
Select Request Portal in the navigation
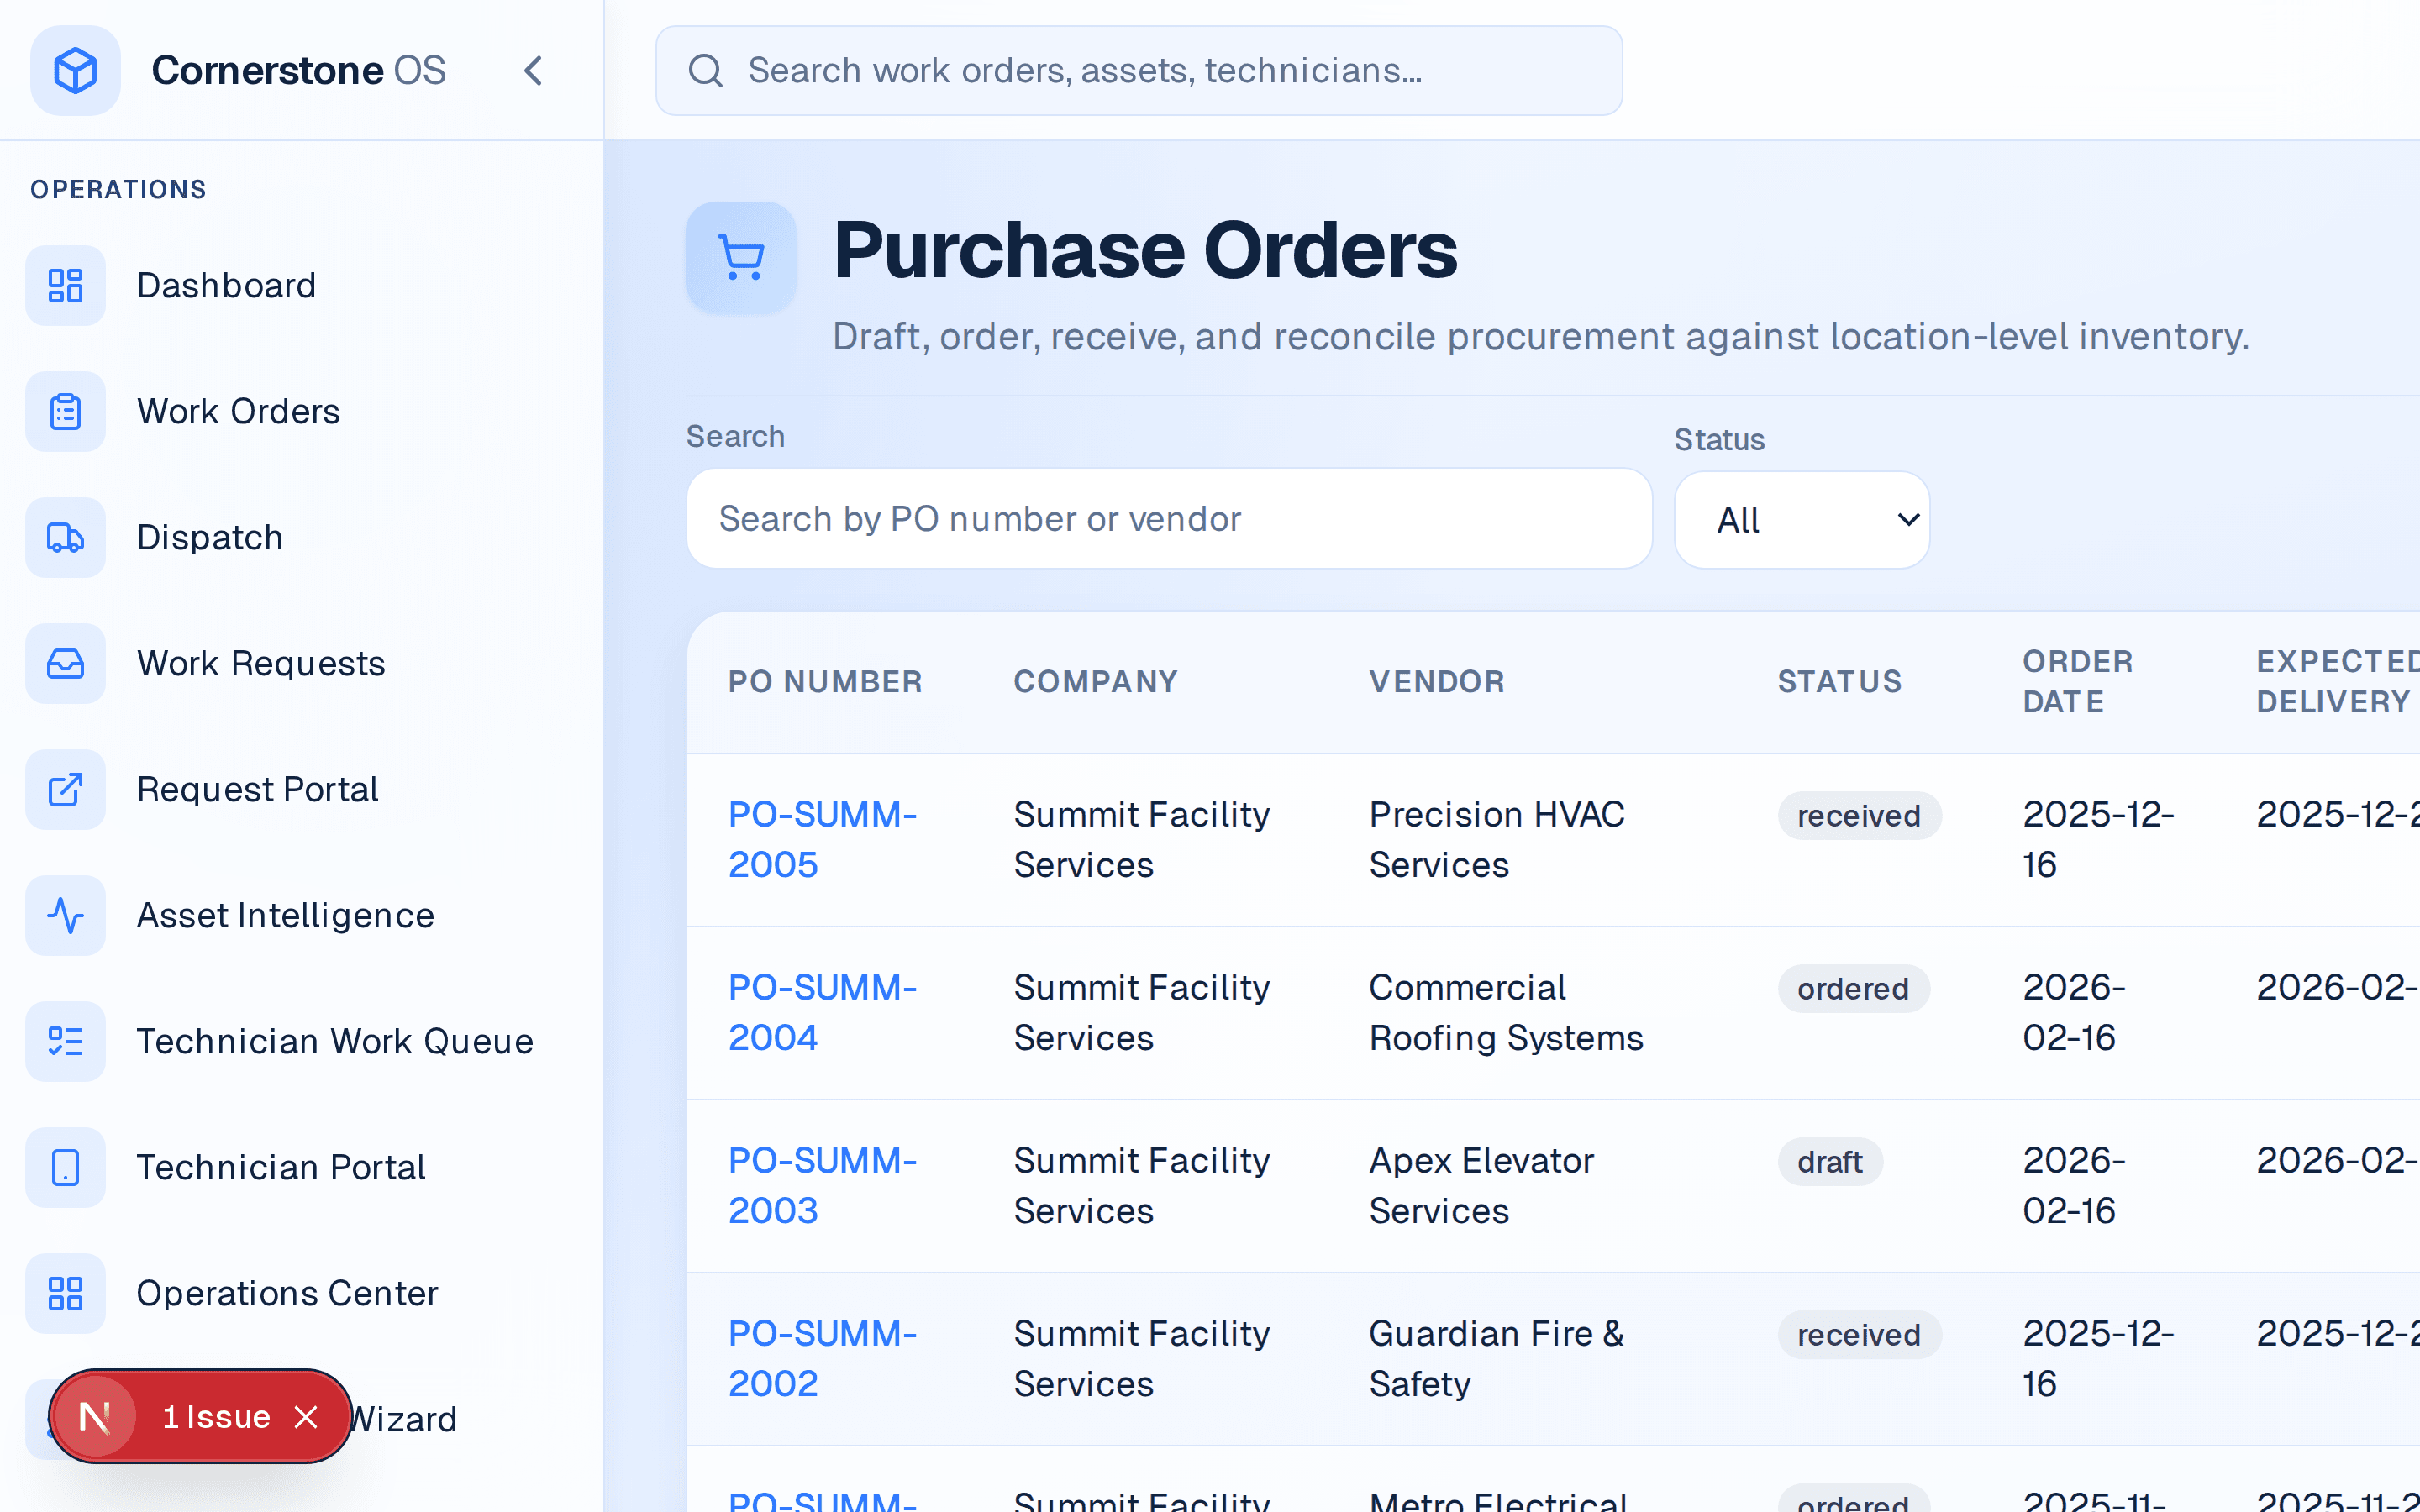tap(257, 789)
